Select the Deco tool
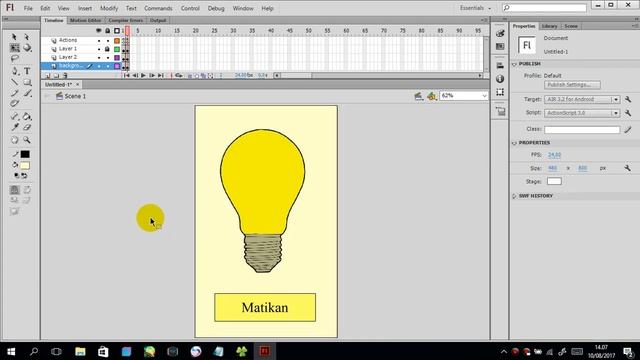 (x=14, y=104)
